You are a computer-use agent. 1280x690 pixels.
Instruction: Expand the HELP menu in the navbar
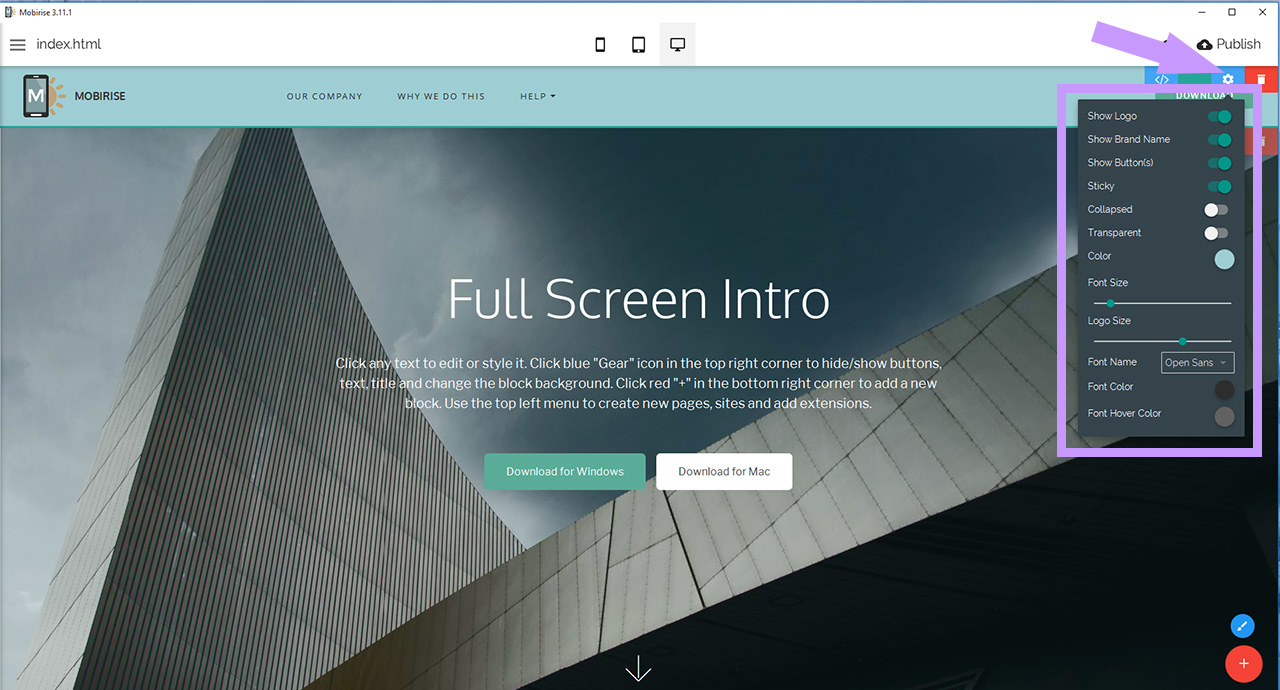coord(537,96)
